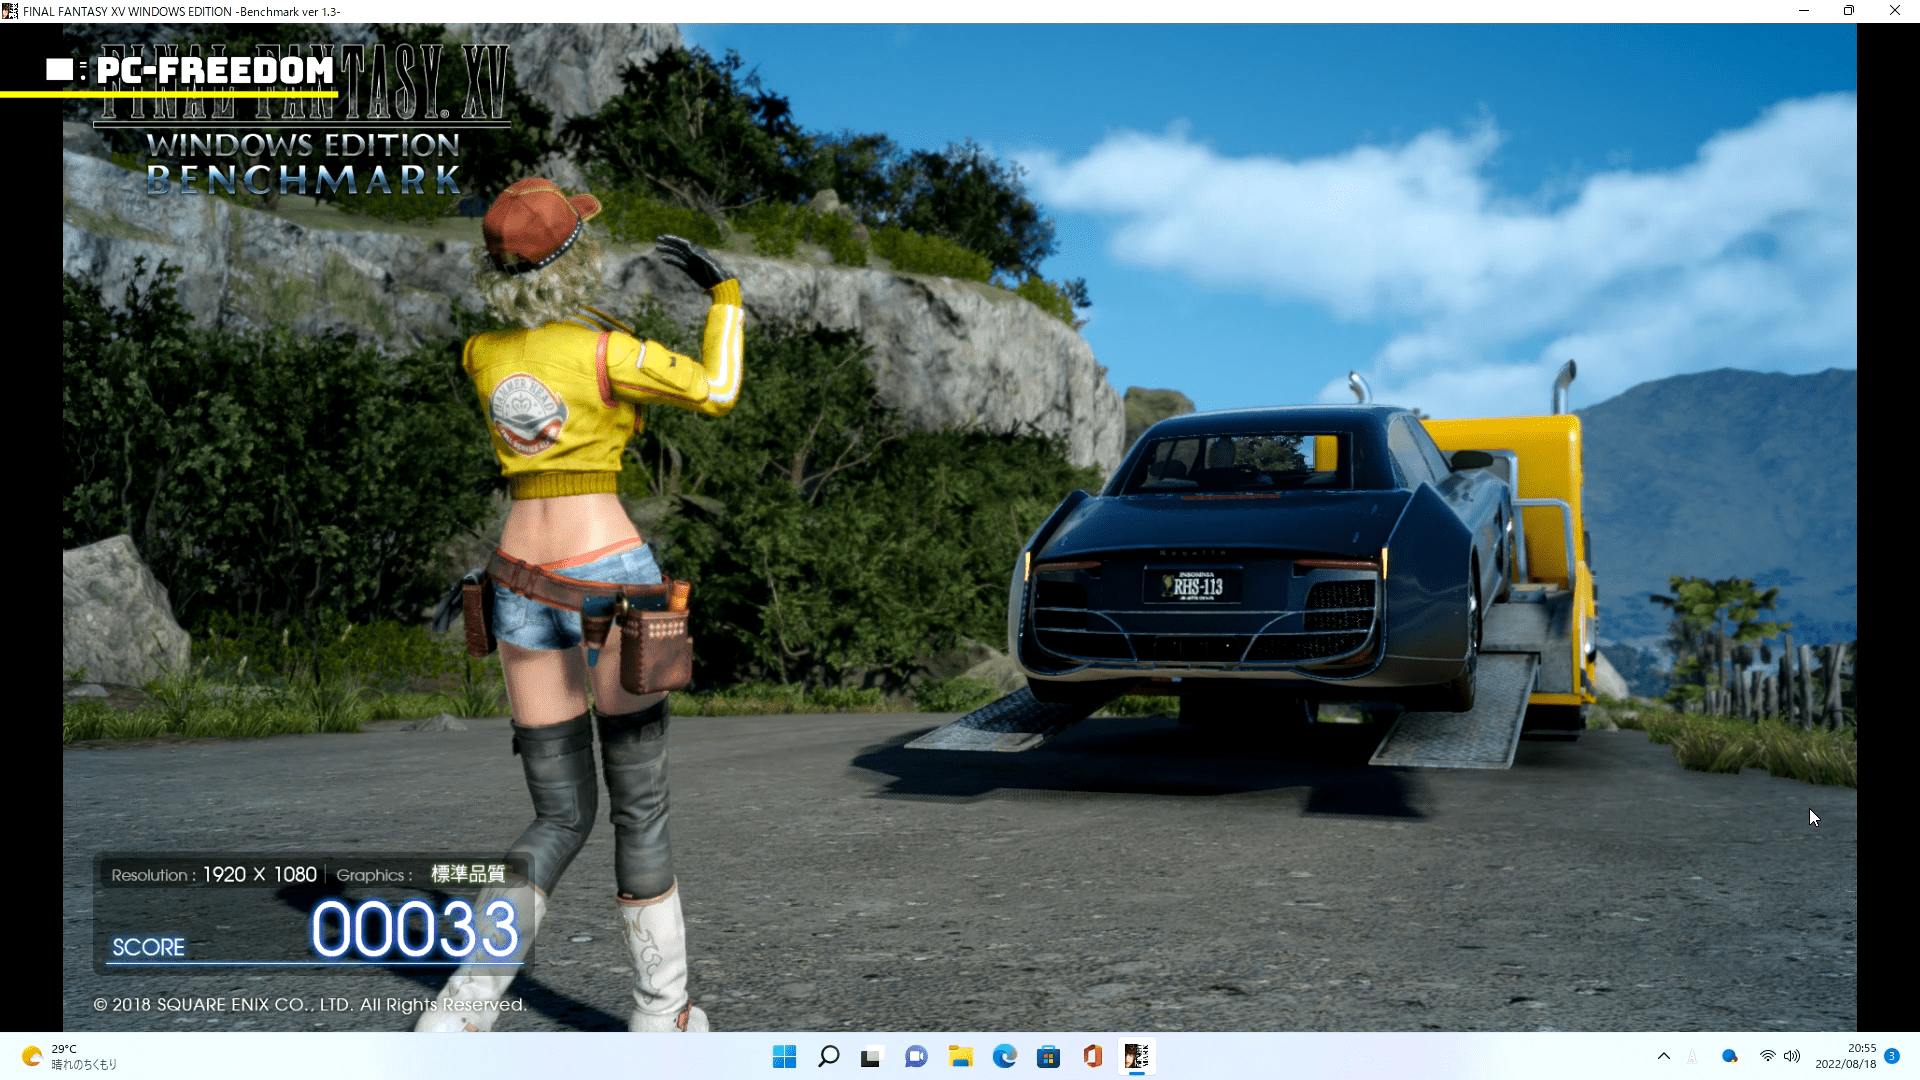Viewport: 1920px width, 1080px height.
Task: Open notification badge showing 3
Action: click(1892, 1056)
